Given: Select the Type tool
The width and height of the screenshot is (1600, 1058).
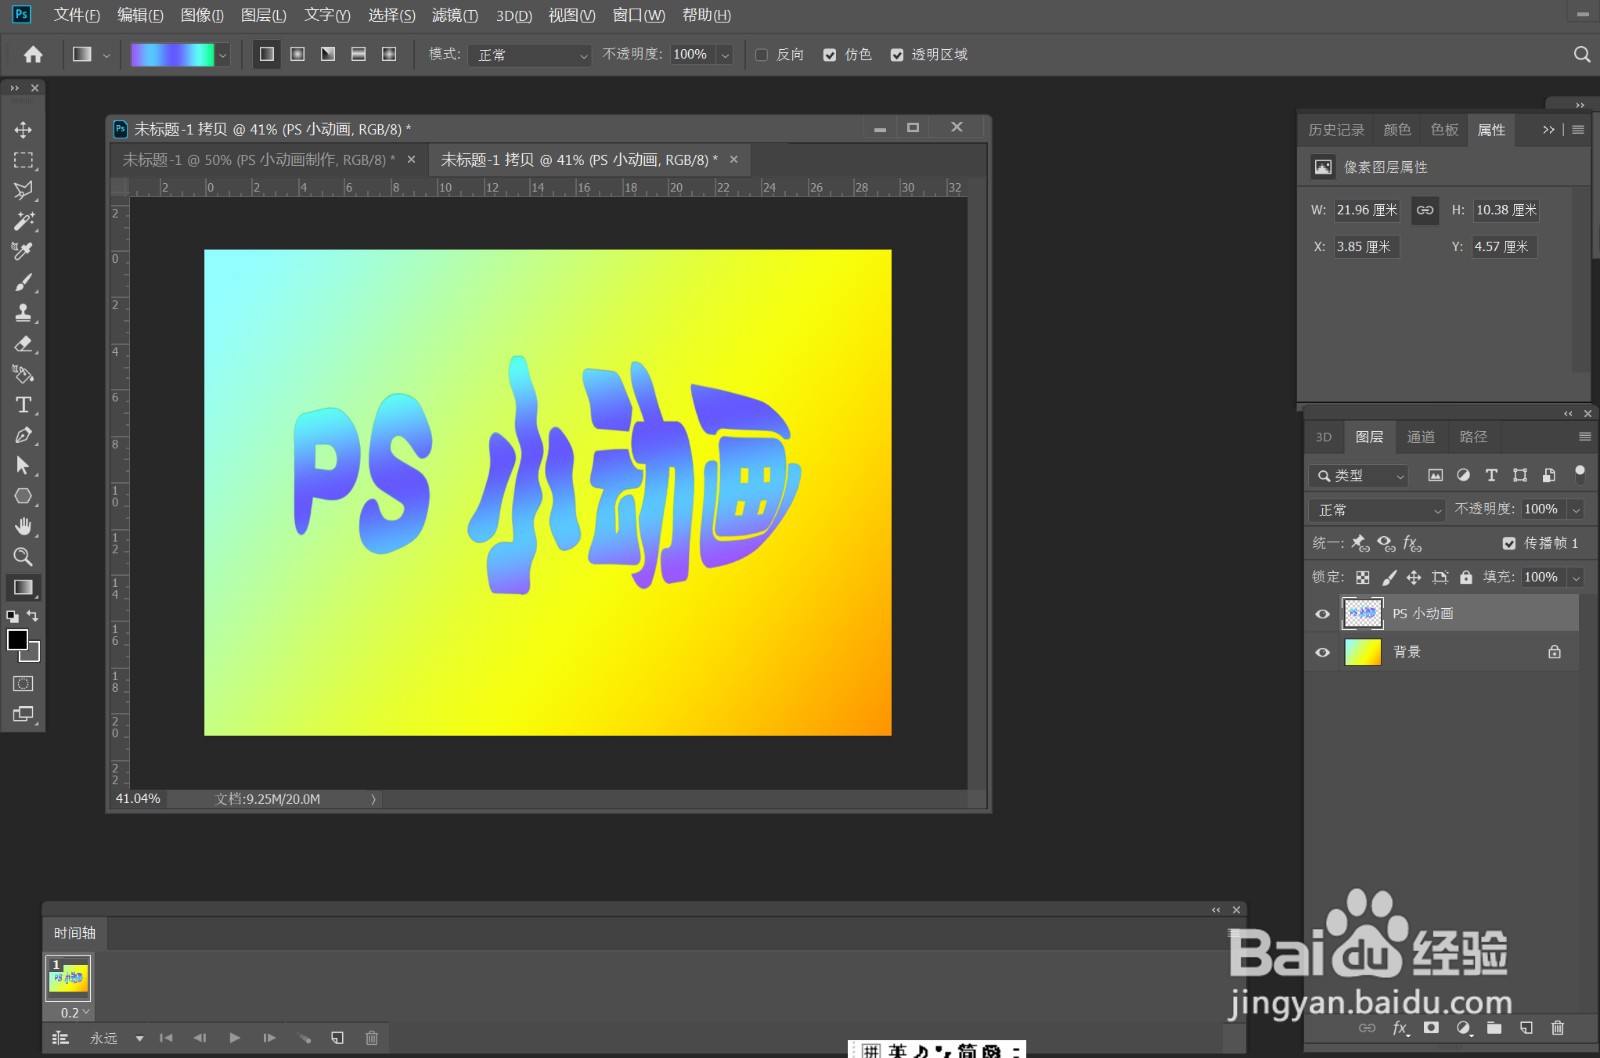Looking at the screenshot, I should (x=23, y=405).
